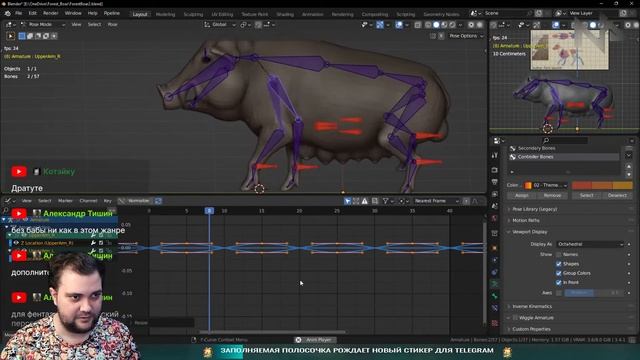The width and height of the screenshot is (640, 360).
Task: Select solid viewport shading in main viewport
Action: [x=436, y=25]
